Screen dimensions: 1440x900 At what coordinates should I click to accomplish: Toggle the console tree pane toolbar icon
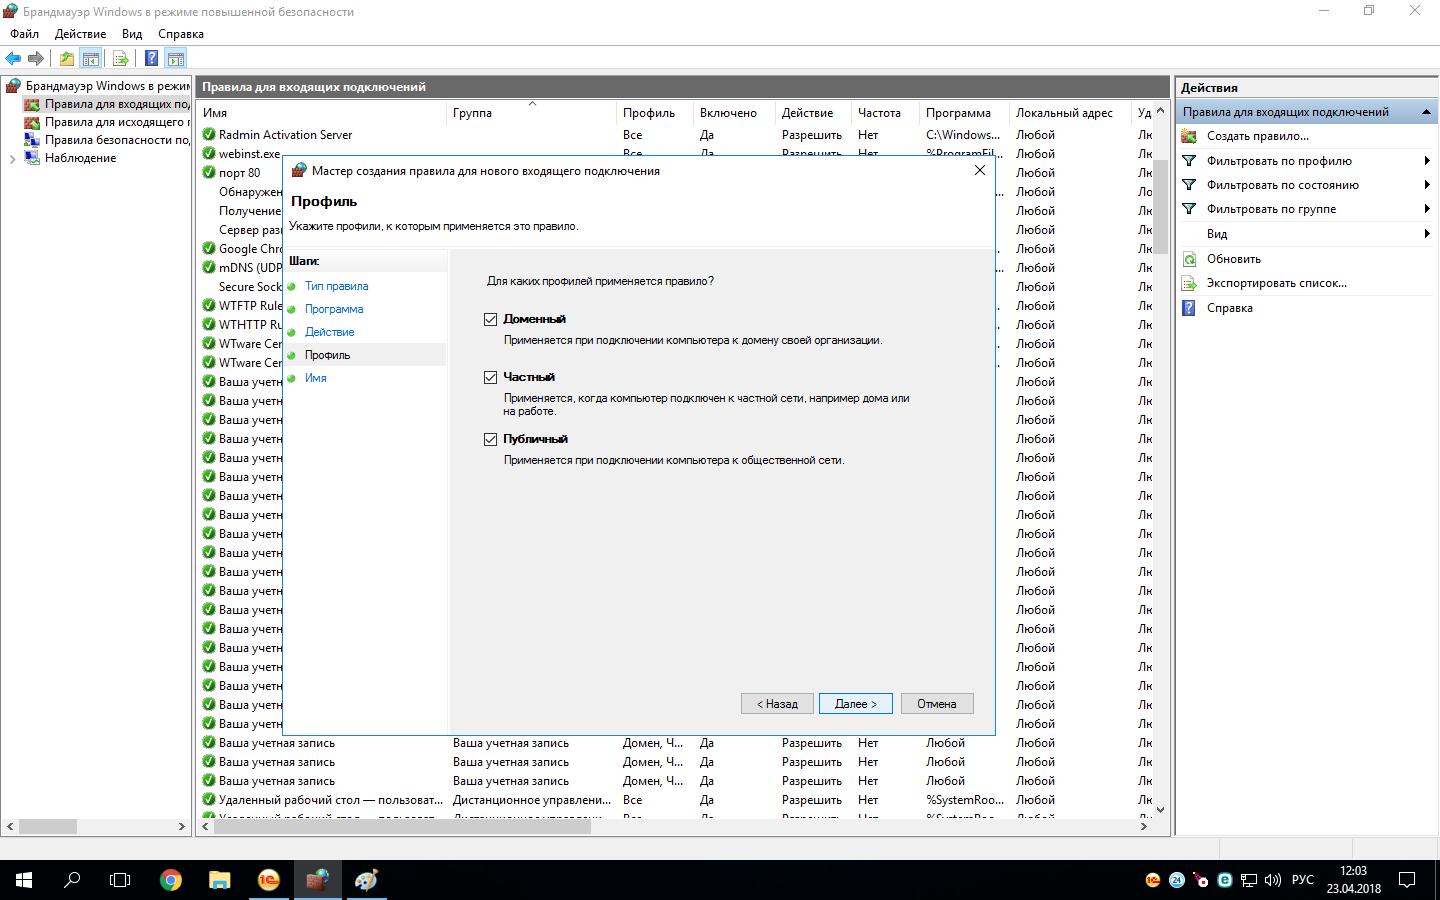(90, 58)
